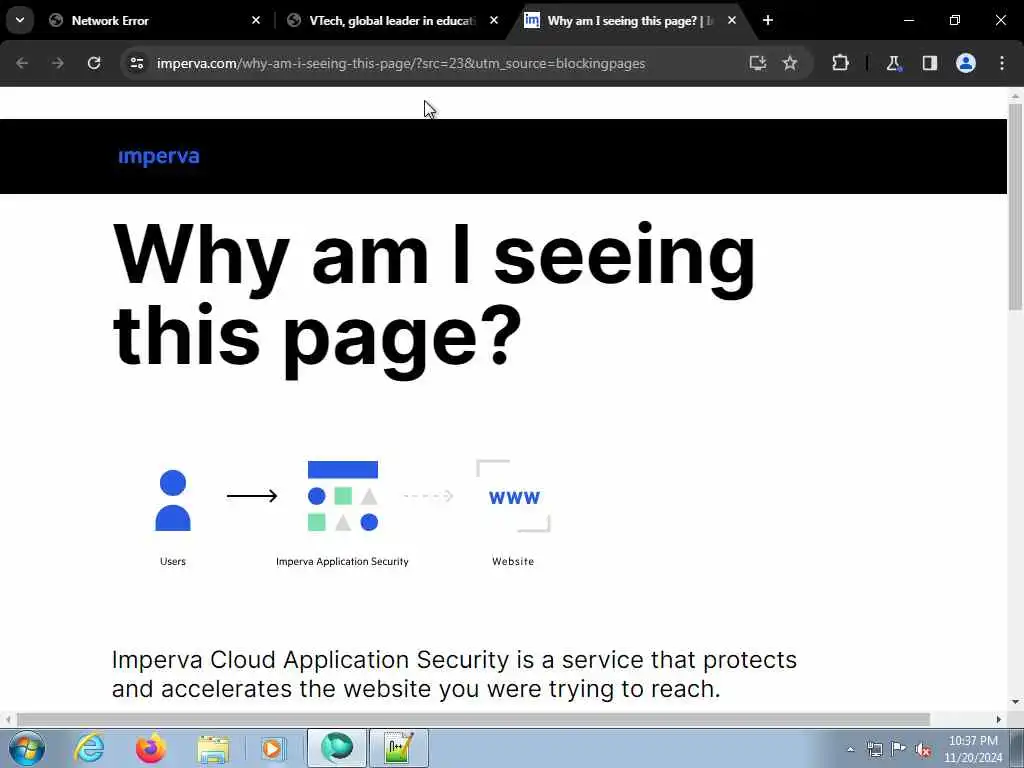The height and width of the screenshot is (768, 1024).
Task: Close the Network Error tab
Action: click(256, 21)
